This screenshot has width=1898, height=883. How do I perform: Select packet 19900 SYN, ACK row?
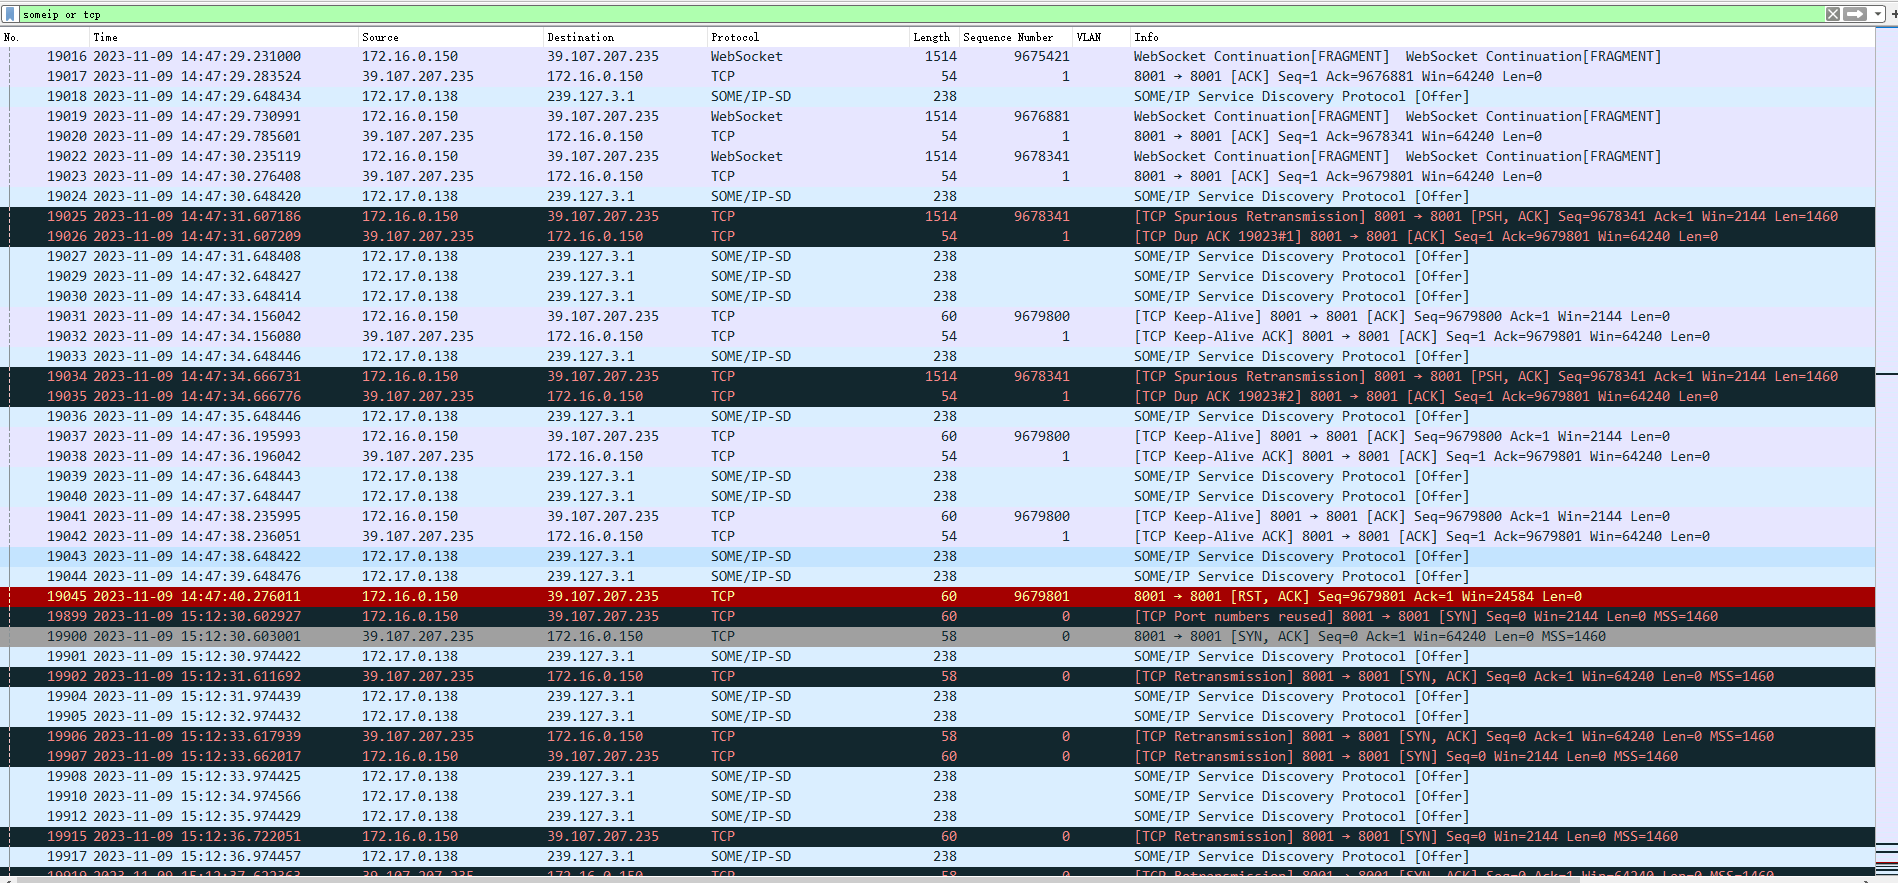click(x=938, y=637)
